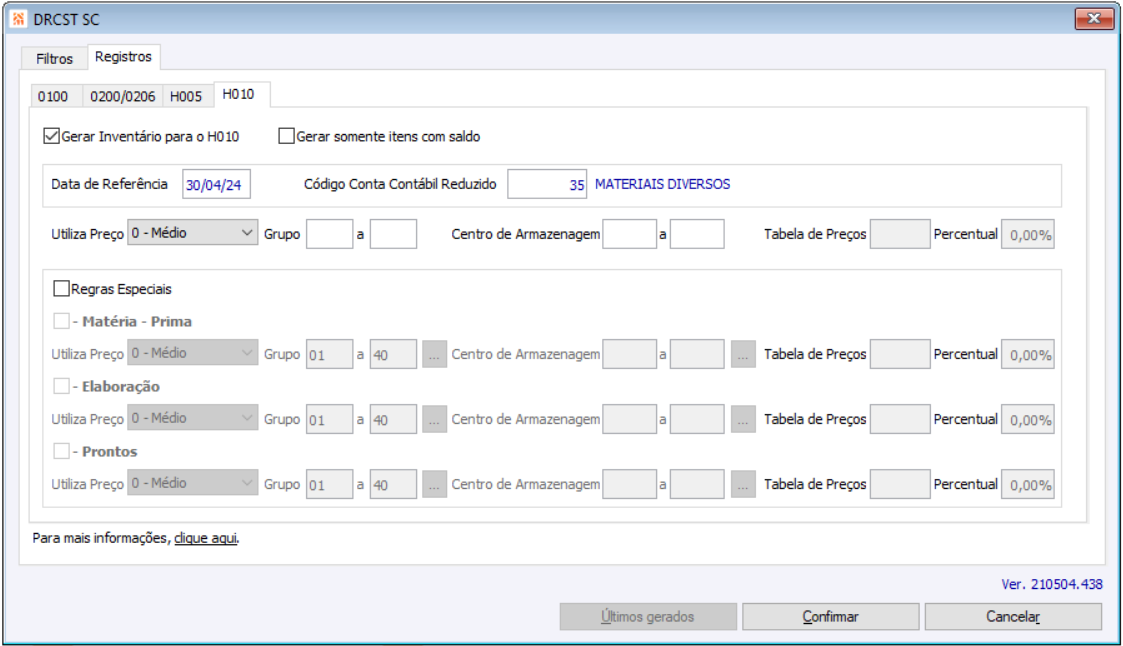Select the second Grupo range field
This screenshot has width=1123, height=646.
(x=393, y=234)
